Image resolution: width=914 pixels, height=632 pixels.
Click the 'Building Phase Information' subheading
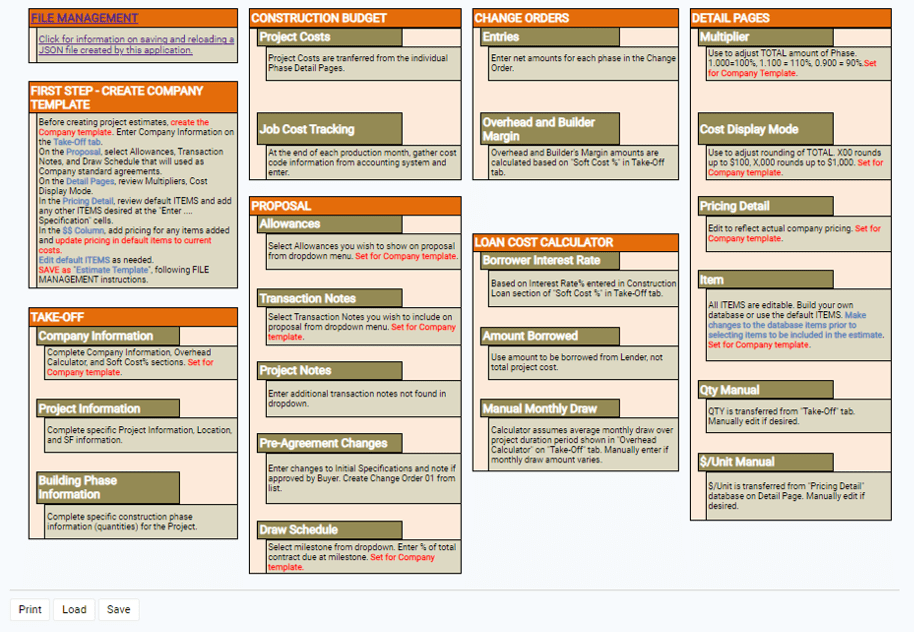108,487
